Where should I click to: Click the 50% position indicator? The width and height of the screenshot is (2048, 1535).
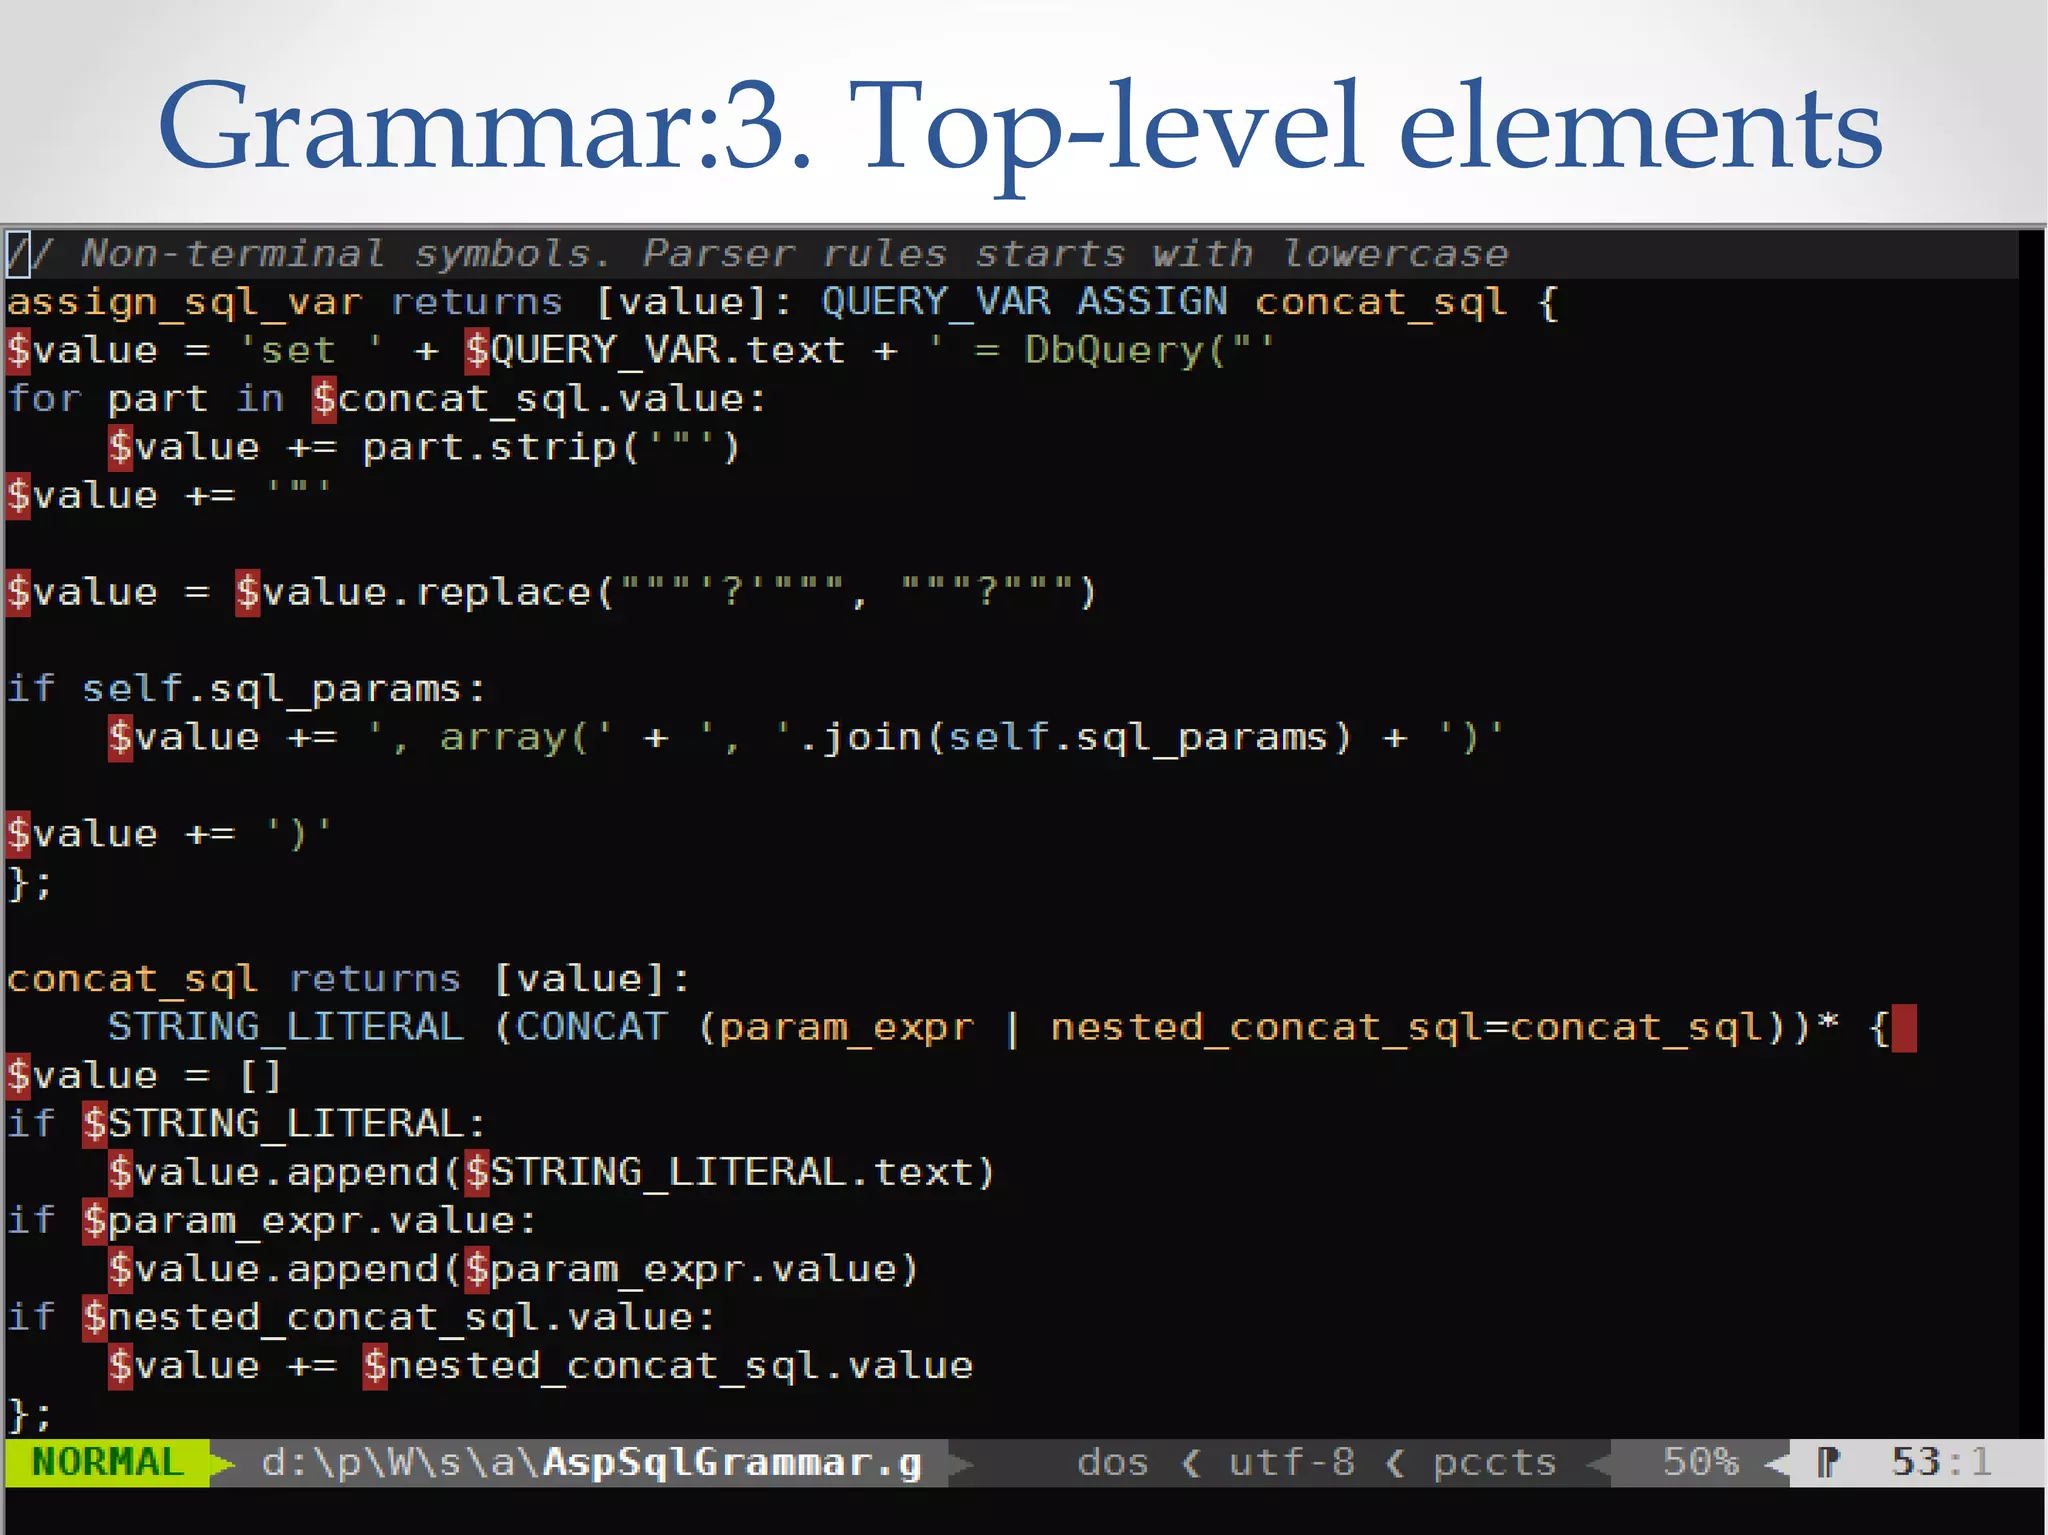point(1700,1463)
